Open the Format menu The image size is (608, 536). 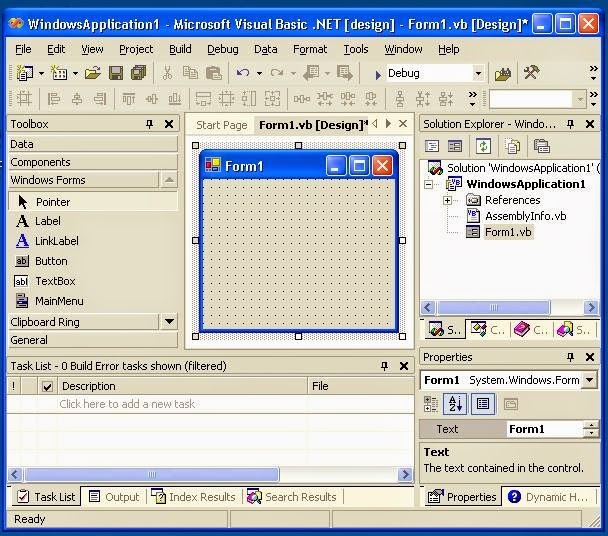point(310,49)
